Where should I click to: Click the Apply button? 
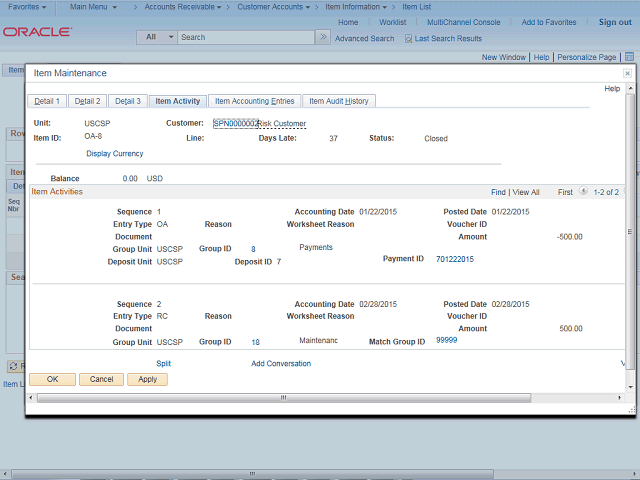click(147, 380)
